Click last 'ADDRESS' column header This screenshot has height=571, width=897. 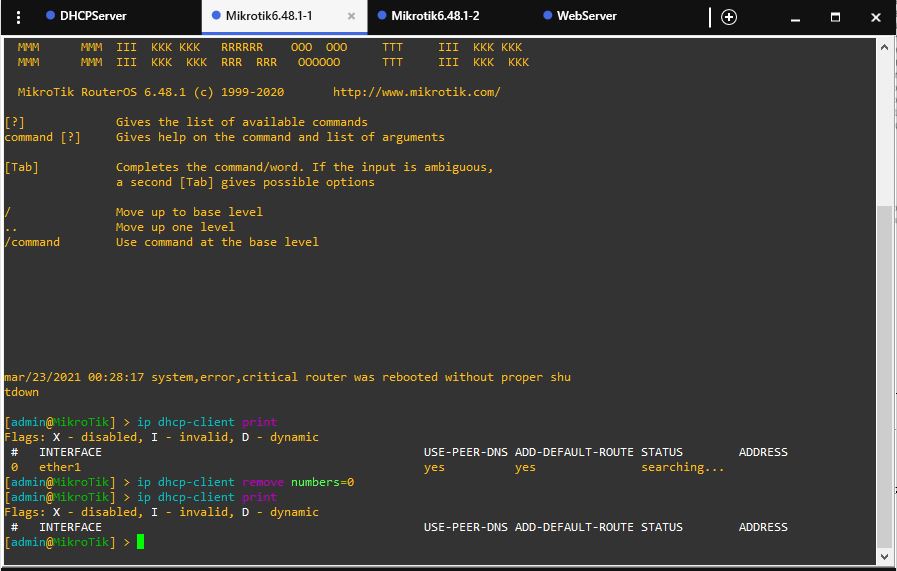[763, 527]
